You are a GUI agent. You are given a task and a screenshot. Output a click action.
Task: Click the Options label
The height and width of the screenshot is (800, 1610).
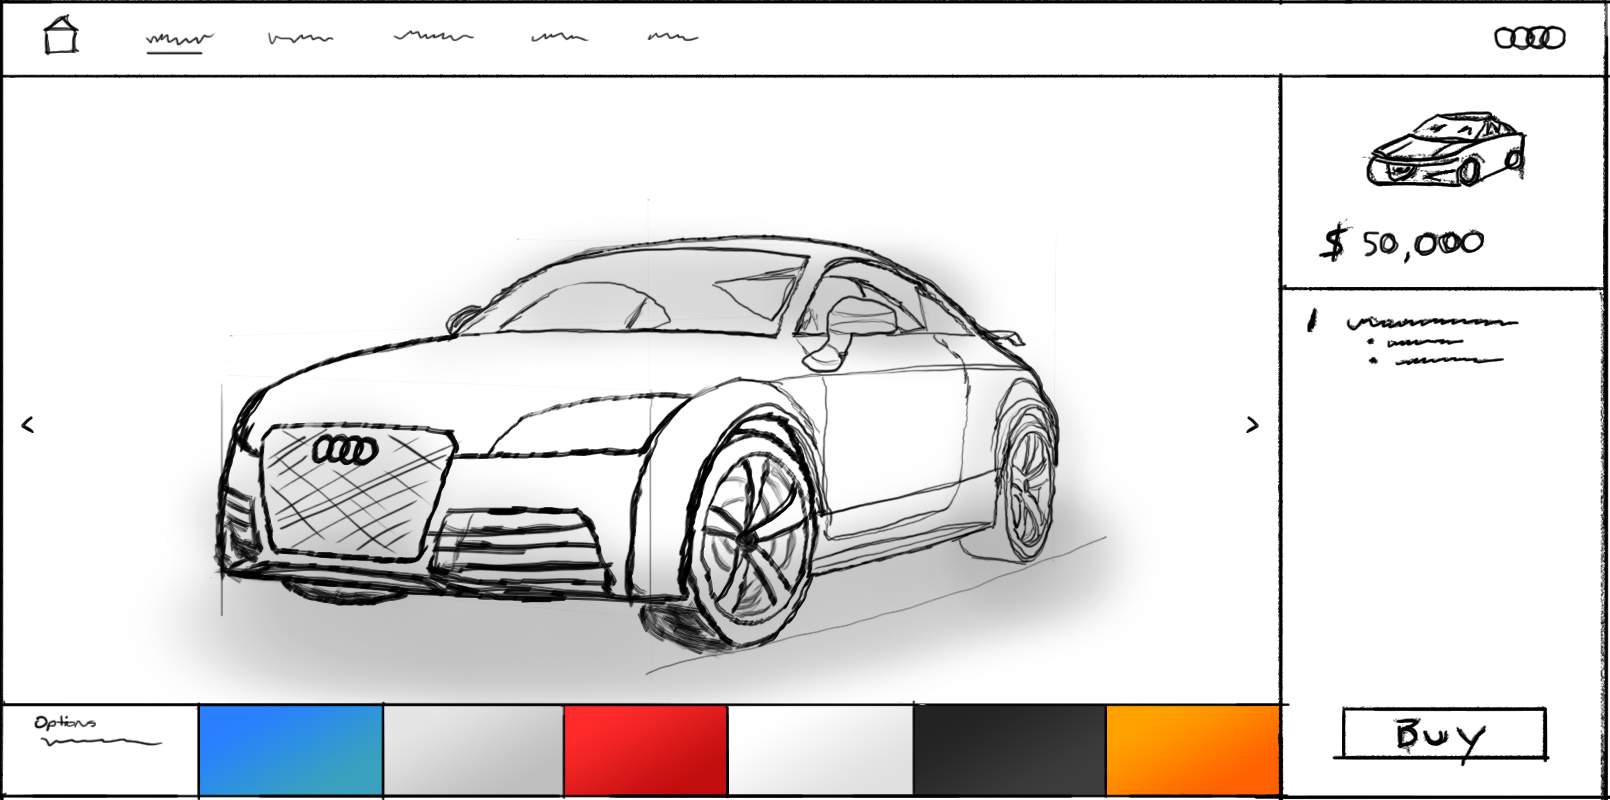(65, 722)
